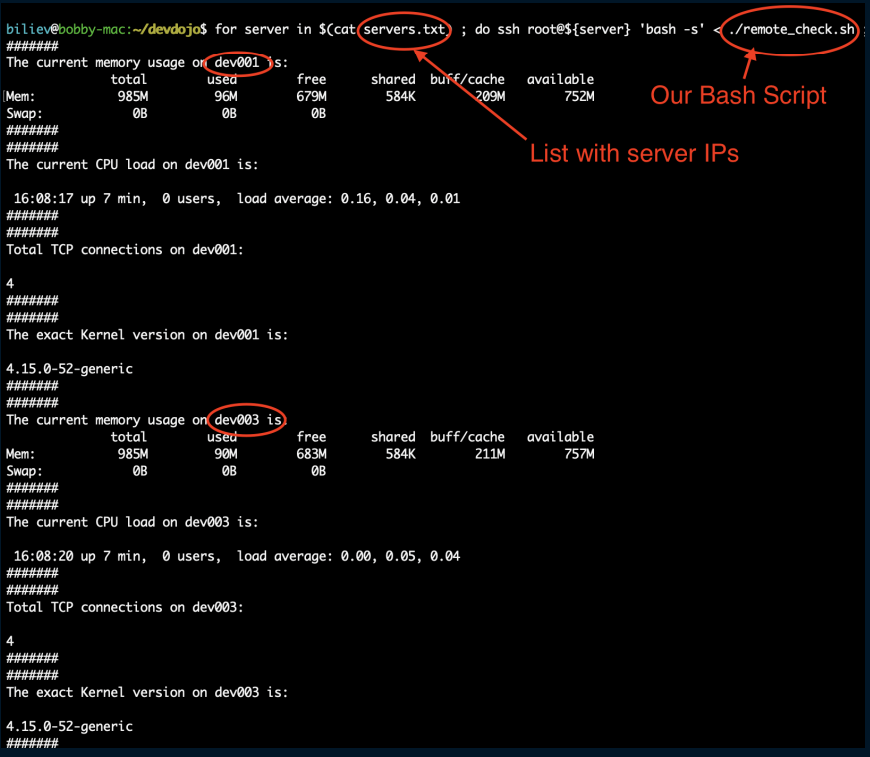Click the free memory value "679M"
This screenshot has width=870, height=757.
coord(311,97)
